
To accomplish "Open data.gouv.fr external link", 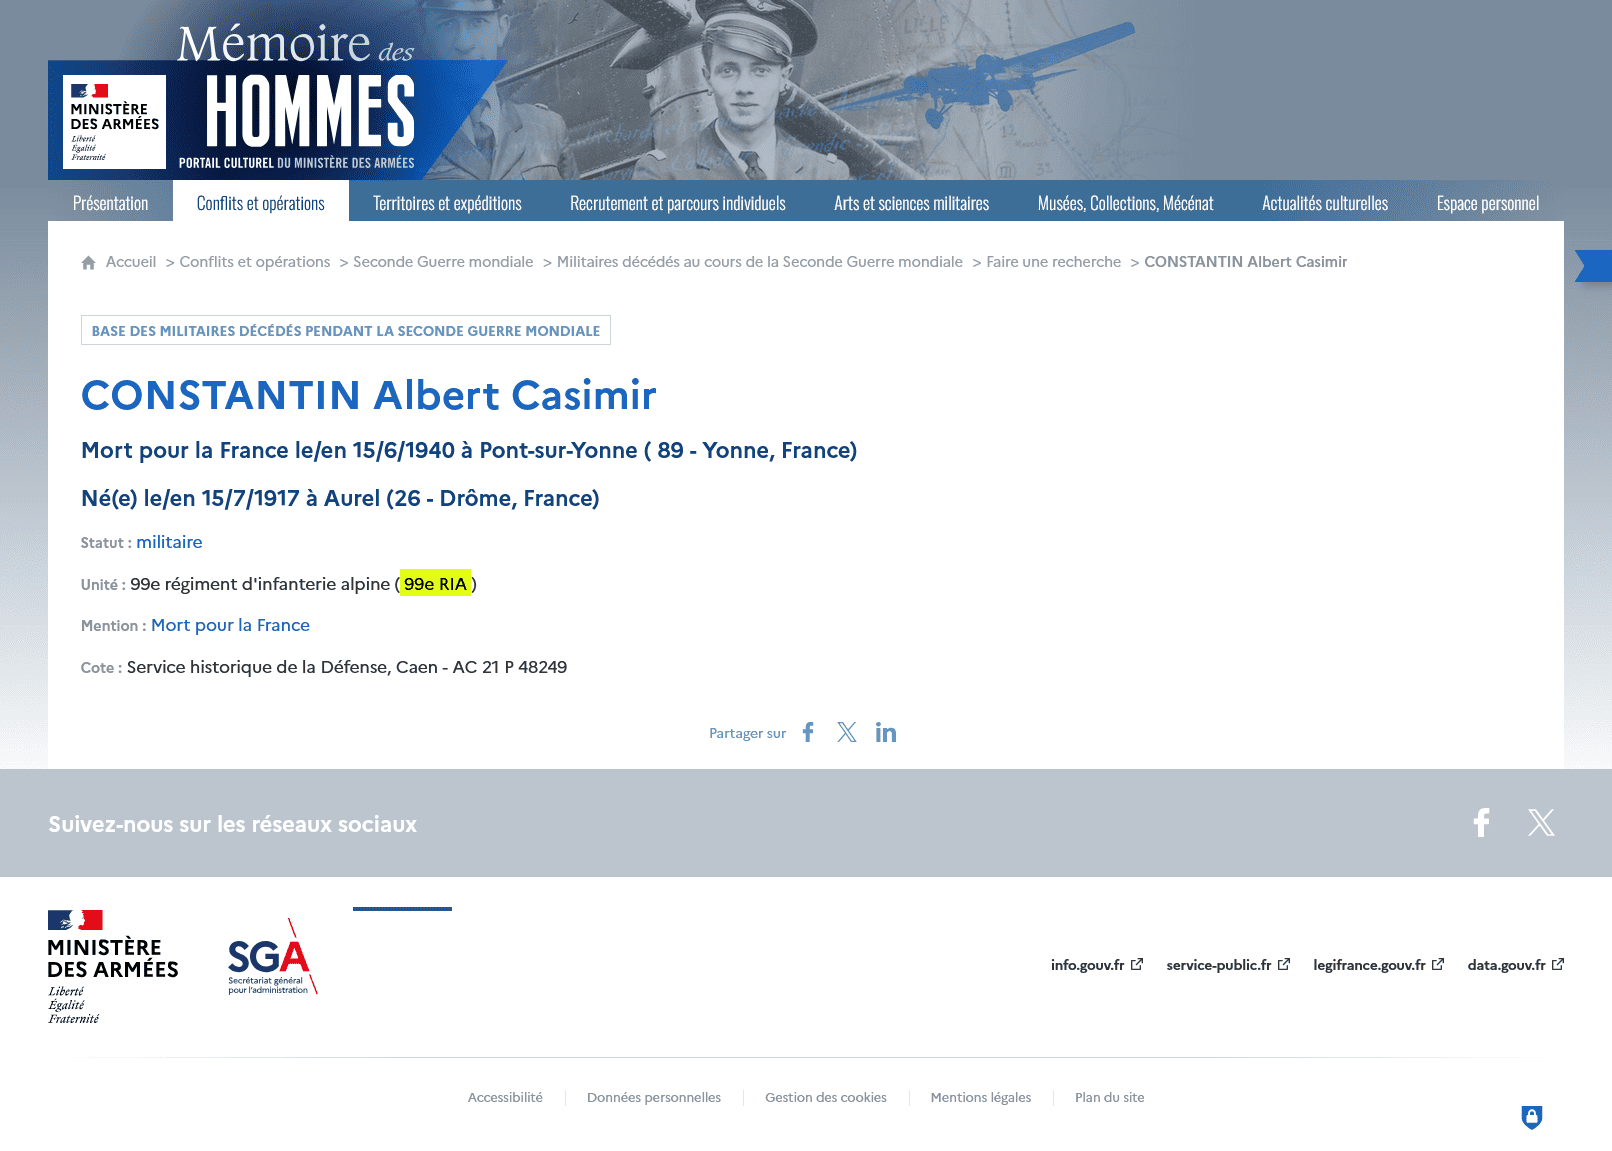I will click(x=1516, y=965).
